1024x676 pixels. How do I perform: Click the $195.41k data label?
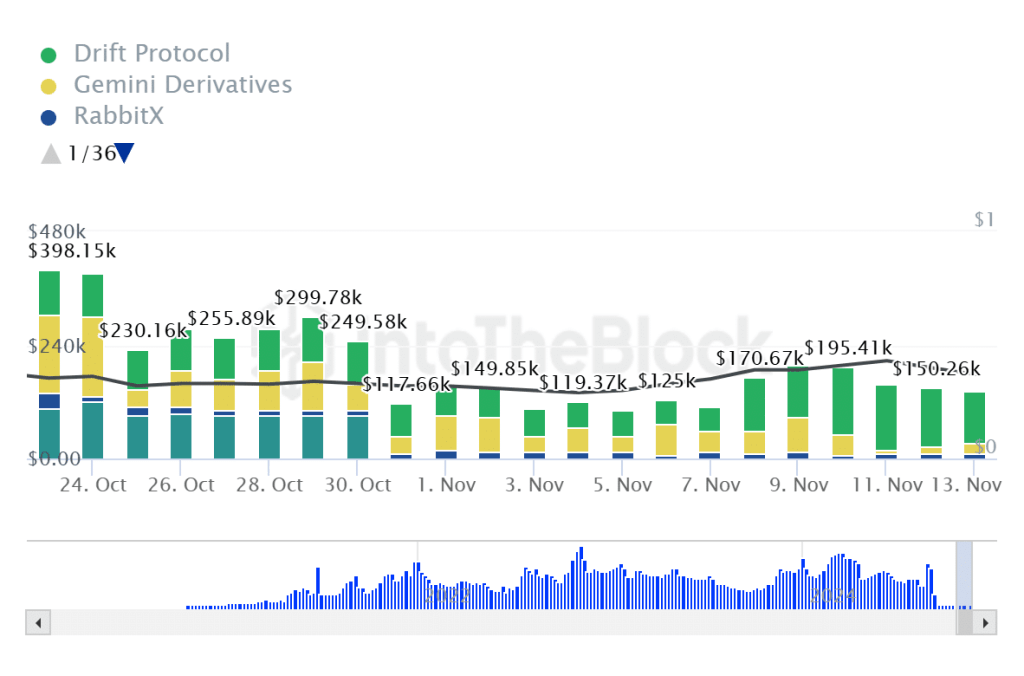coord(848,347)
